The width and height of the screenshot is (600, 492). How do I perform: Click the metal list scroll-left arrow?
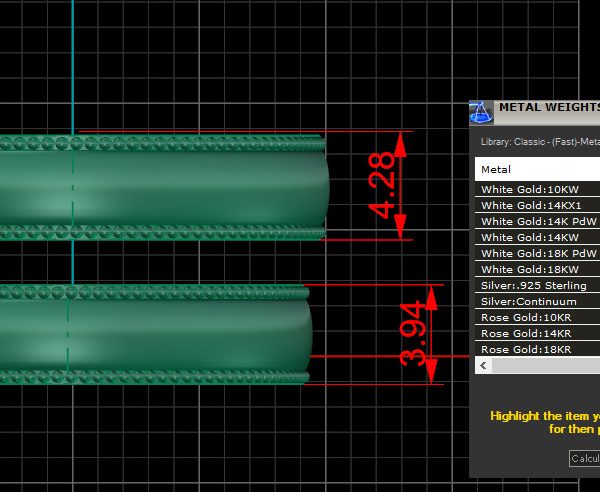click(x=484, y=366)
